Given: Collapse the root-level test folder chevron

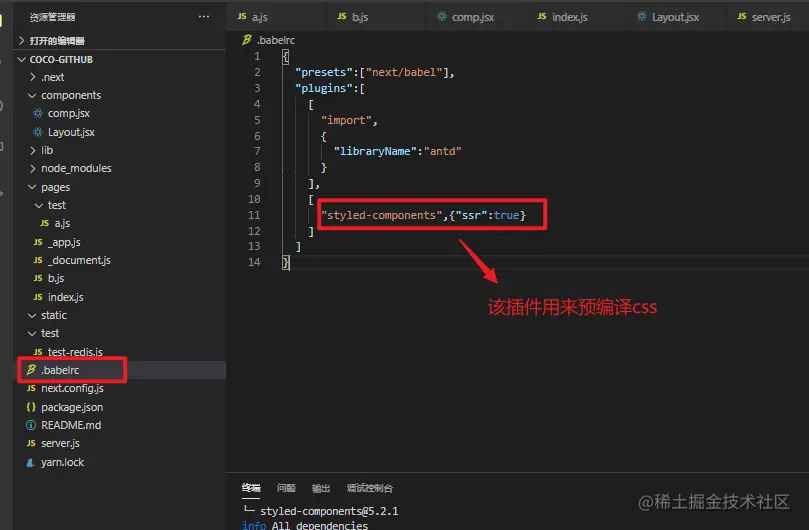Looking at the screenshot, I should (32, 333).
